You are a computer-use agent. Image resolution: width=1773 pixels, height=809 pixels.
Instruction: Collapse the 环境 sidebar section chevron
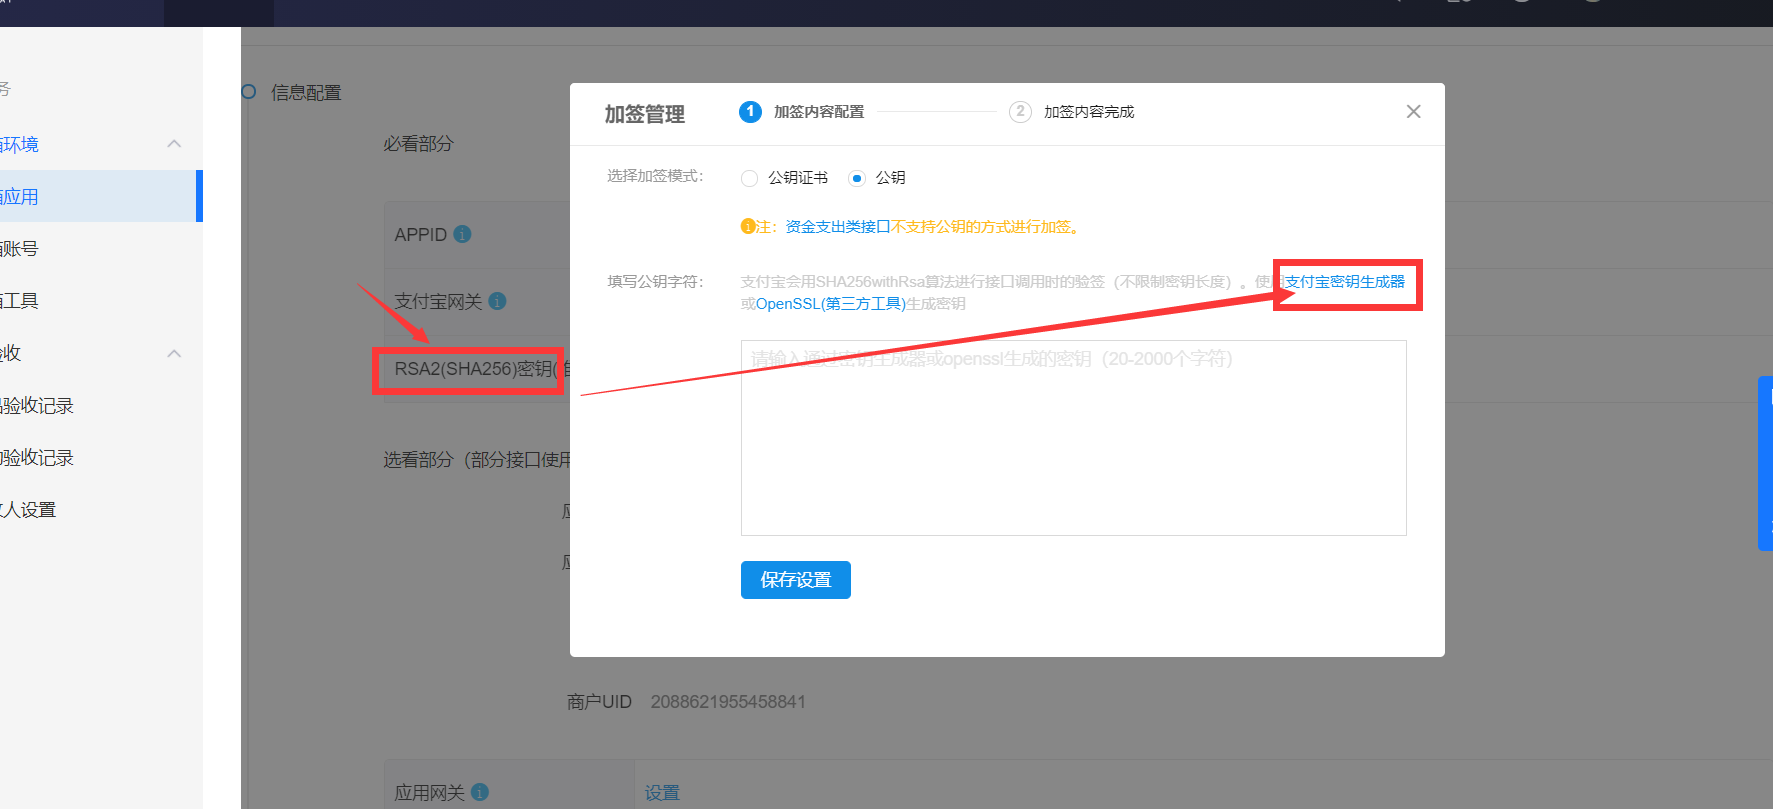[x=174, y=144]
